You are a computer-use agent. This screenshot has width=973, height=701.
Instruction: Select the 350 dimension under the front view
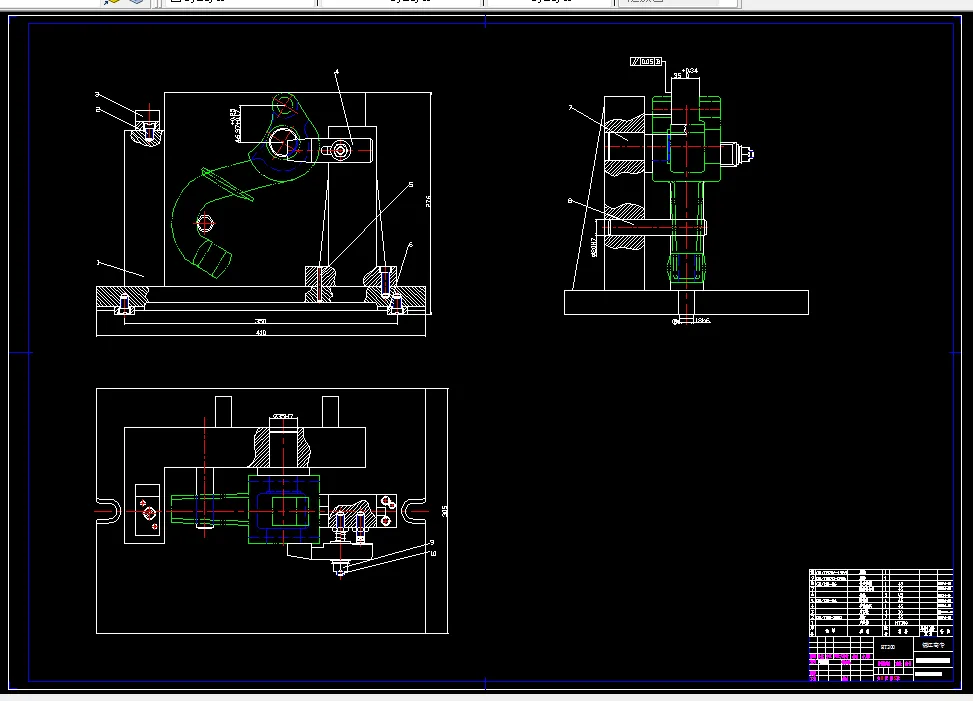tap(261, 321)
